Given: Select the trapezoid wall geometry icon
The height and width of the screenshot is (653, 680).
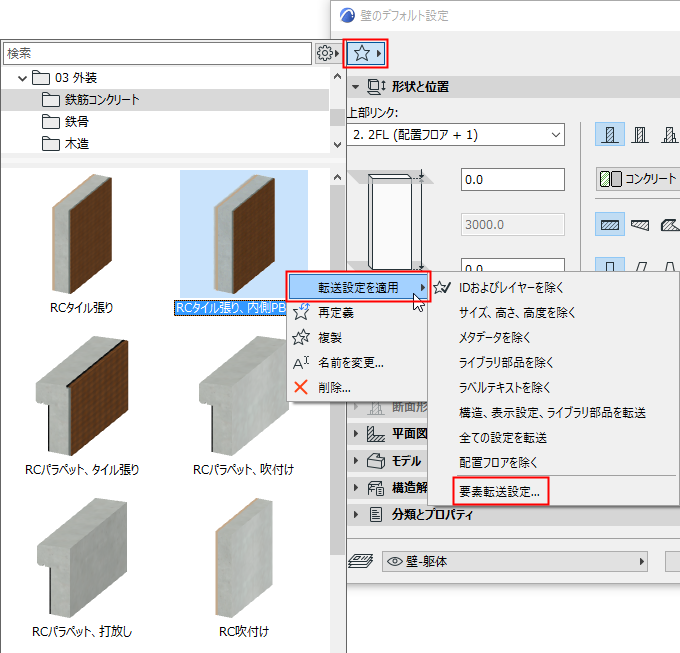Looking at the screenshot, I should (x=640, y=225).
